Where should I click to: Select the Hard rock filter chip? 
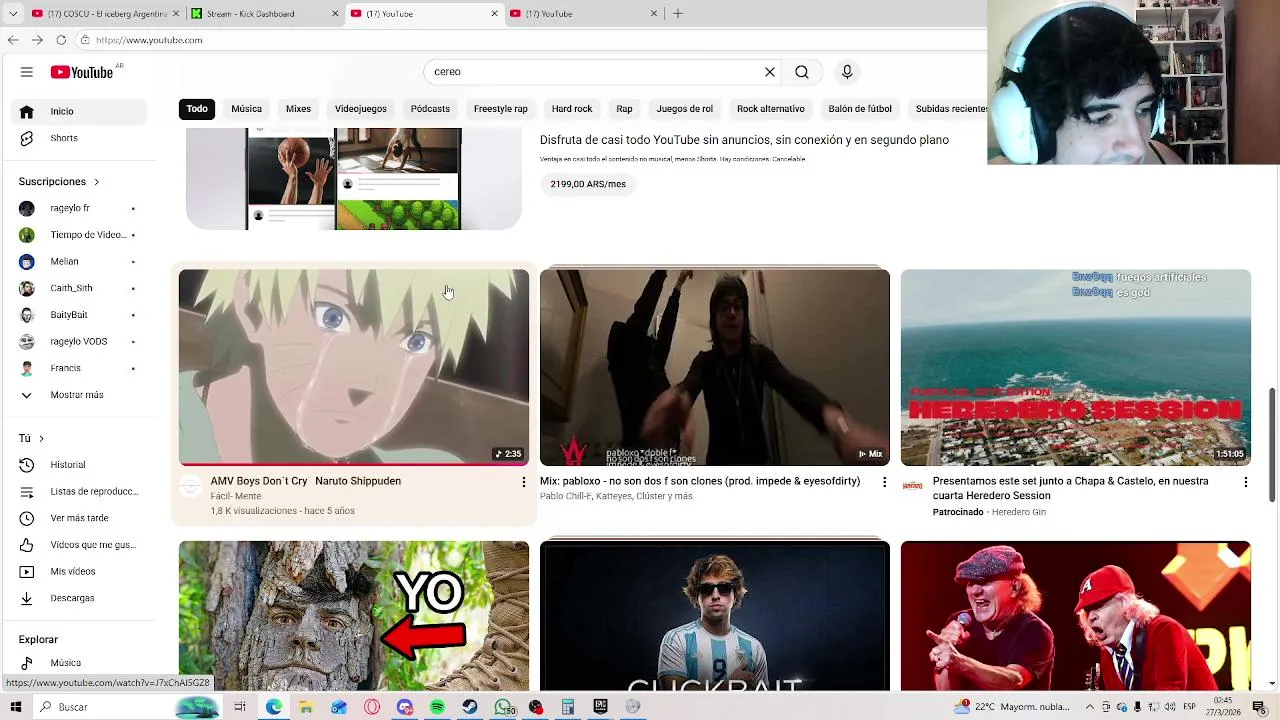(x=572, y=109)
